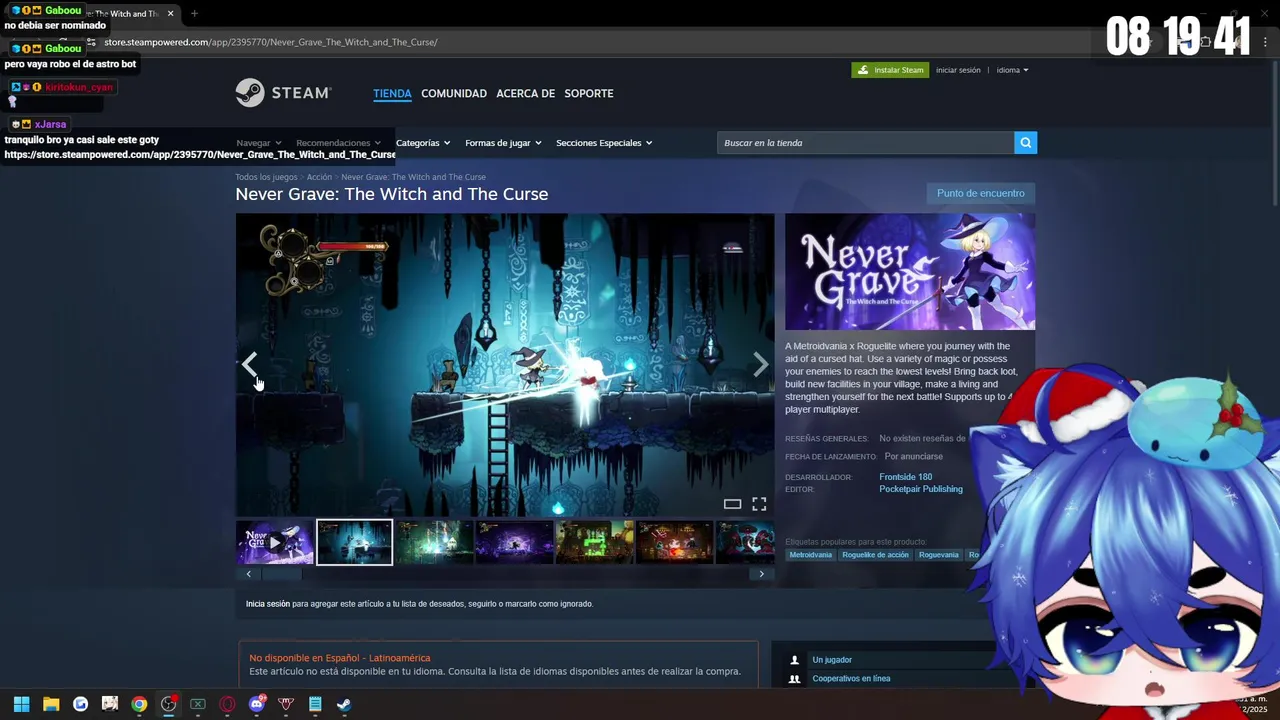Image resolution: width=1280 pixels, height=720 pixels.
Task: Open the ACERCA DE tab
Action: point(525,93)
